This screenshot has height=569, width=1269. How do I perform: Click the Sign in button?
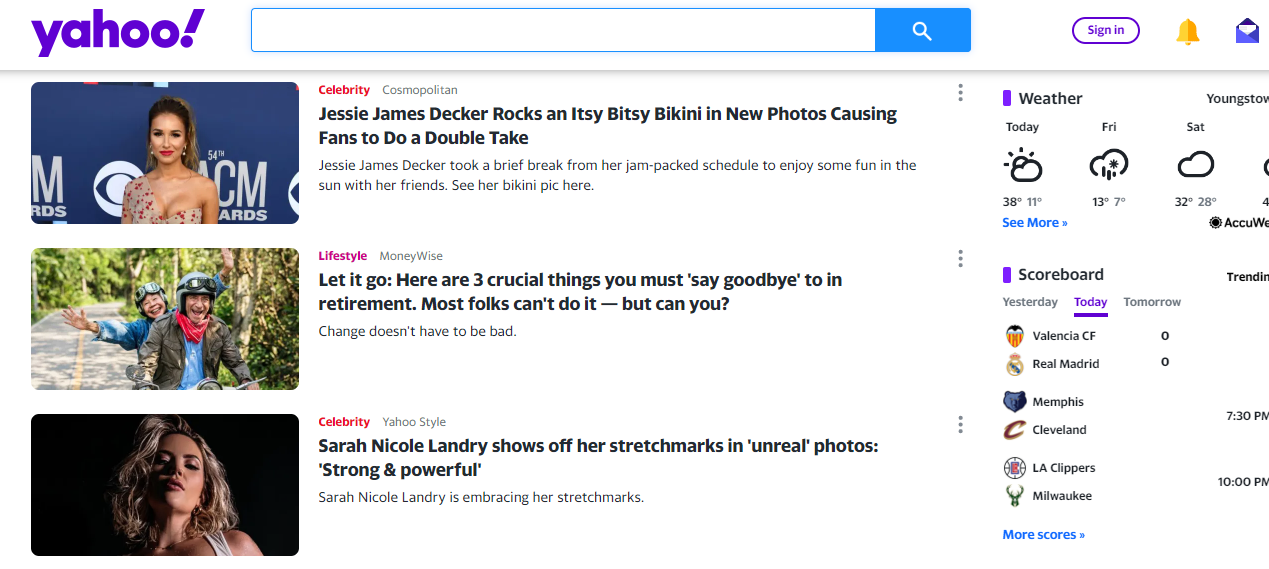click(1105, 30)
